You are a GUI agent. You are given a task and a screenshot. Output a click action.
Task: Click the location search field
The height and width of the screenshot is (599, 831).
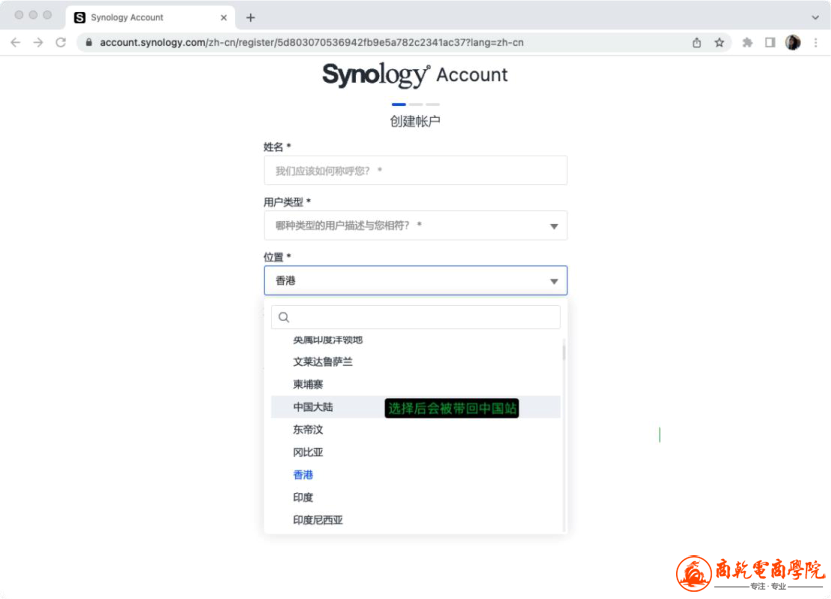pos(416,317)
